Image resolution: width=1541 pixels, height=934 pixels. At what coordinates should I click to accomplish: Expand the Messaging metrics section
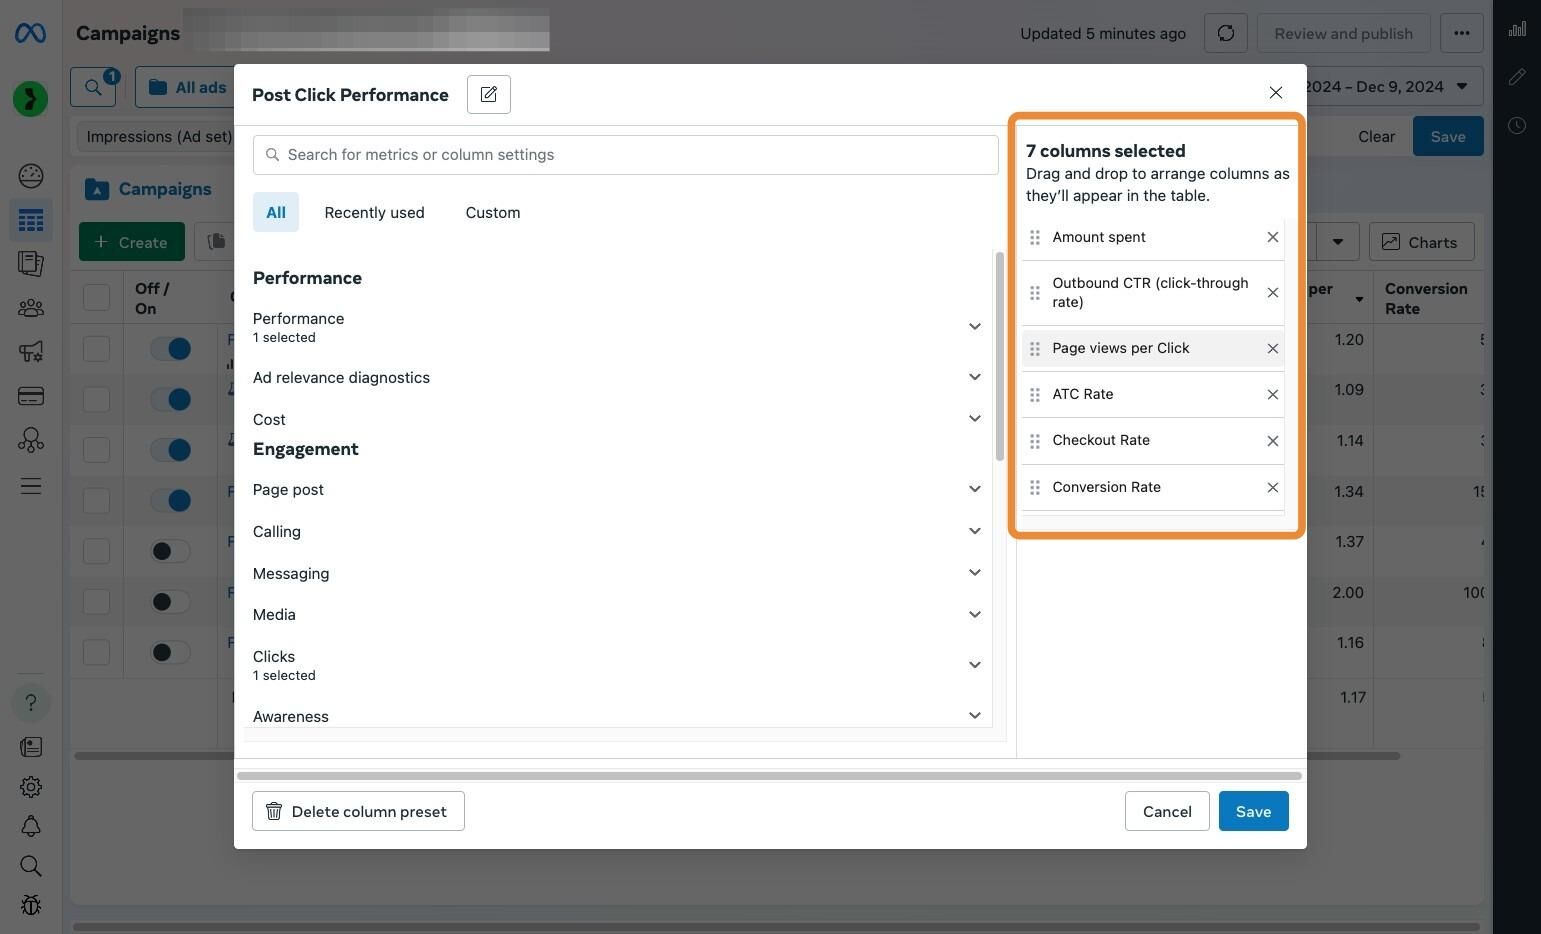point(617,573)
